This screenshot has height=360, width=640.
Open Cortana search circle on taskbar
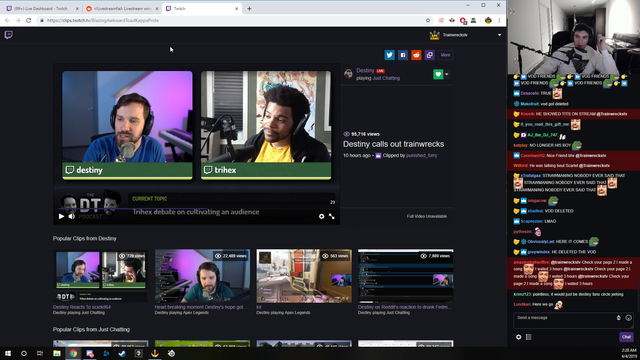(x=24, y=353)
